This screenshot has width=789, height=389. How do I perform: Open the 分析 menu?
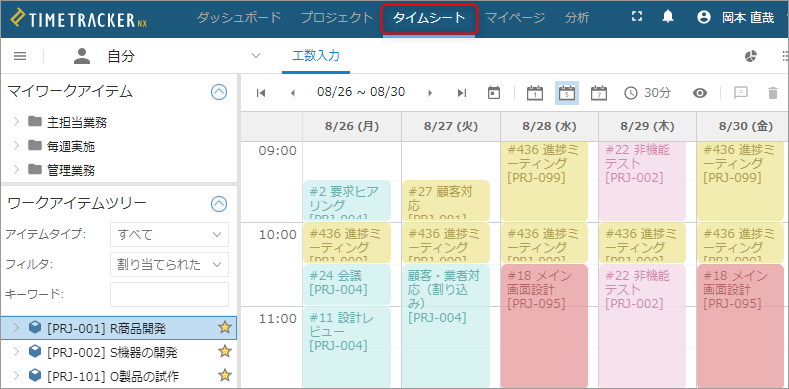click(x=577, y=18)
